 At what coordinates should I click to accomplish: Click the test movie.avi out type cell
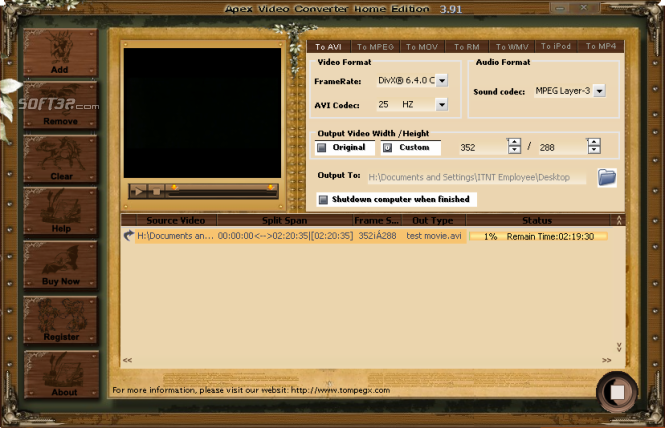[x=433, y=236]
